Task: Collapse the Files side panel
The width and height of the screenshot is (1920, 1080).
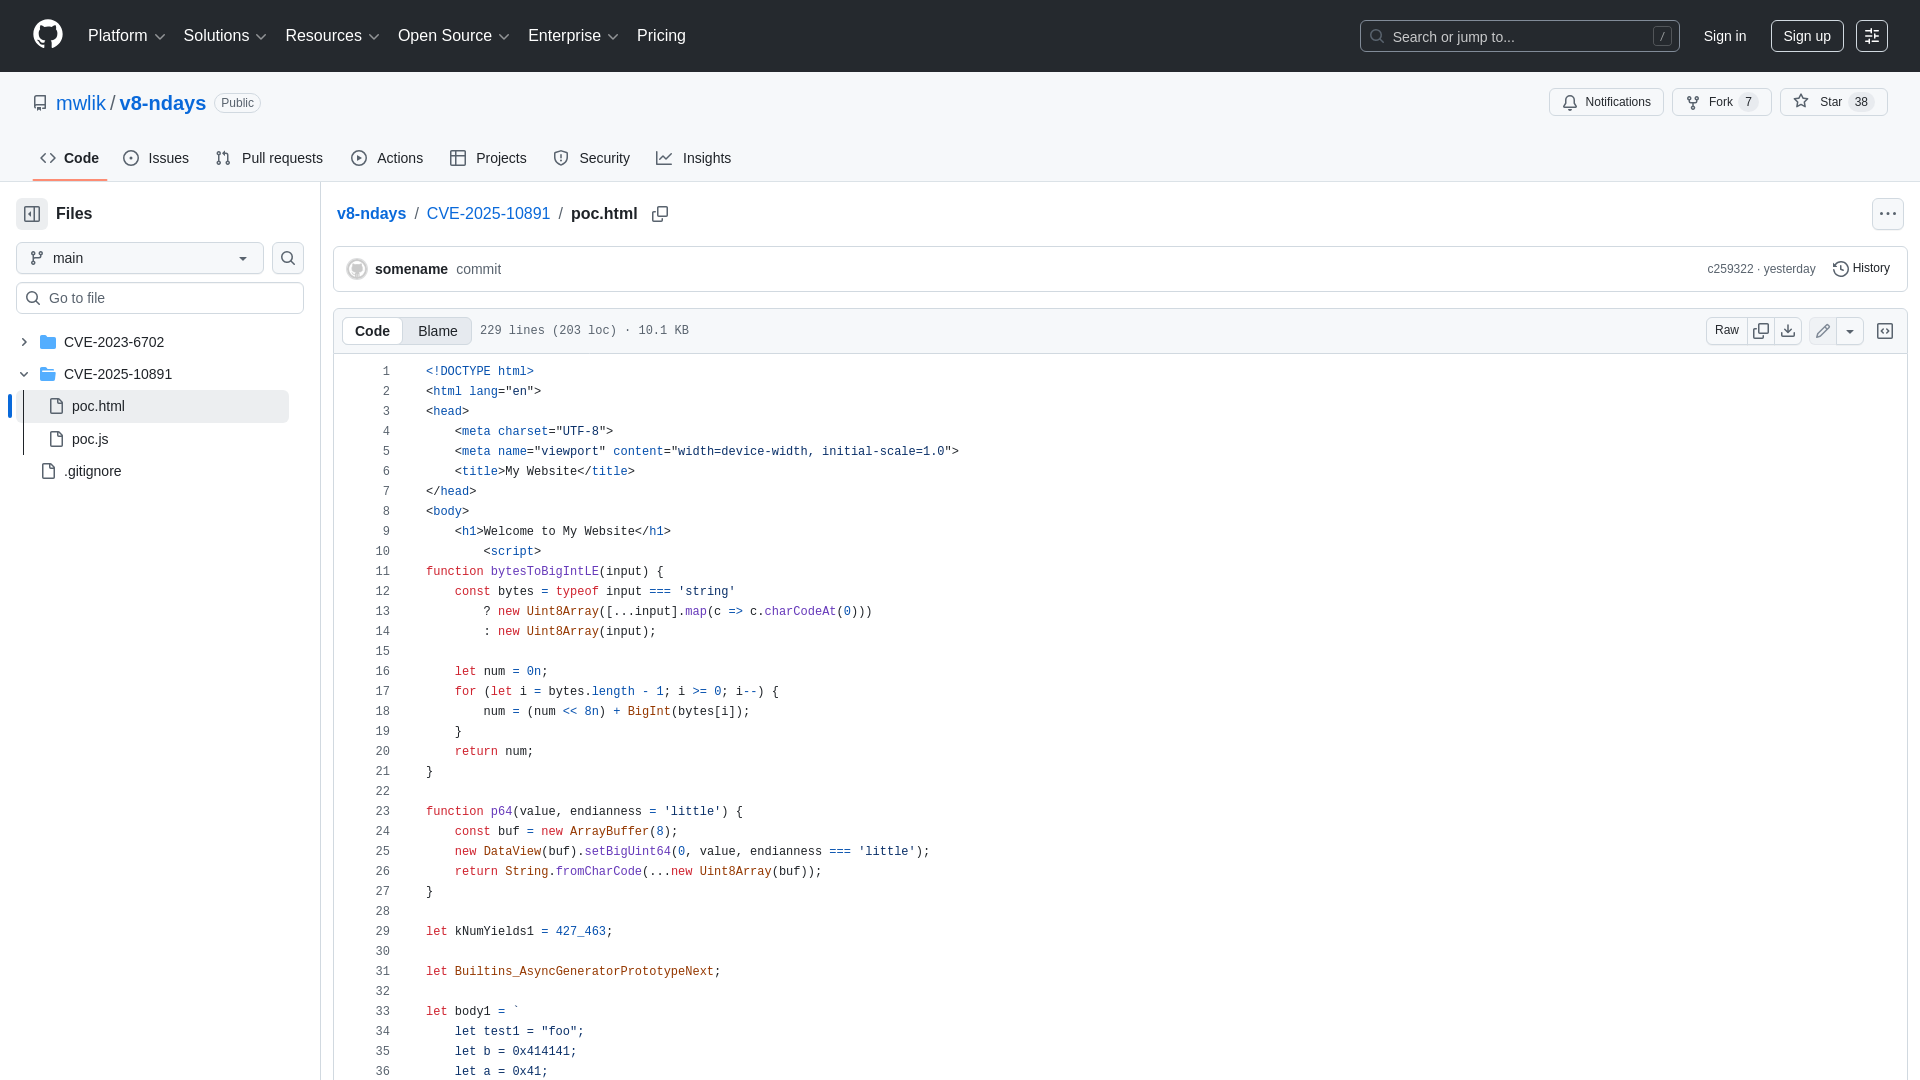Action: [x=31, y=213]
